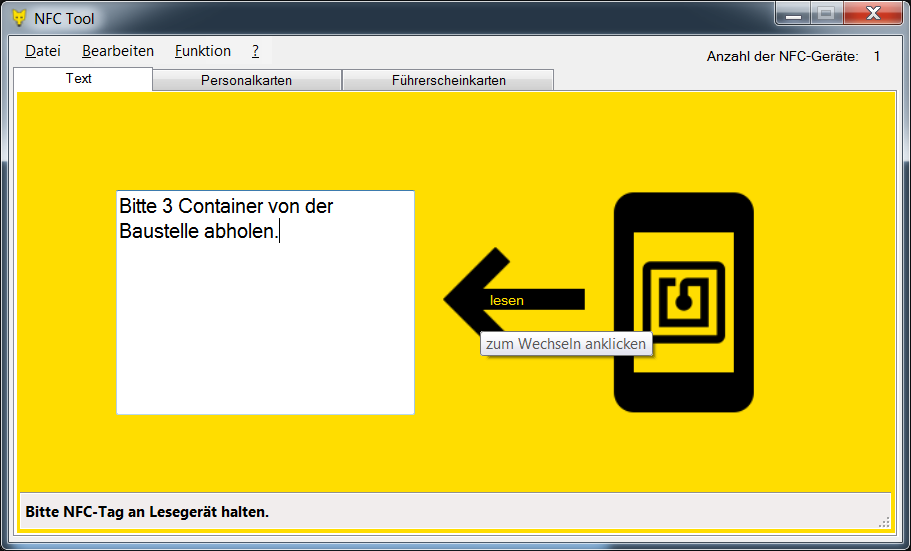
Task: Maximize the NFC Tool window
Action: [x=825, y=14]
